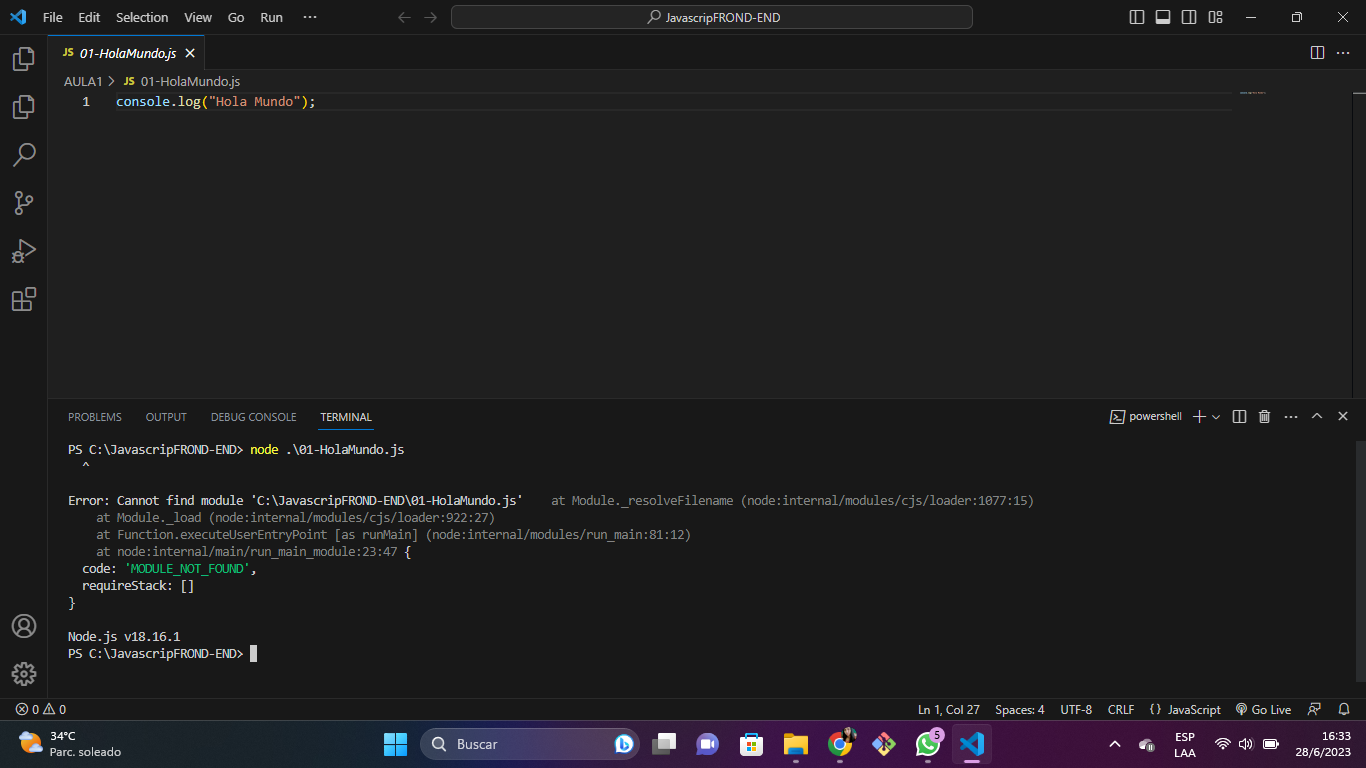The image size is (1366, 768).
Task: Open the Source Control view
Action: [x=23, y=203]
